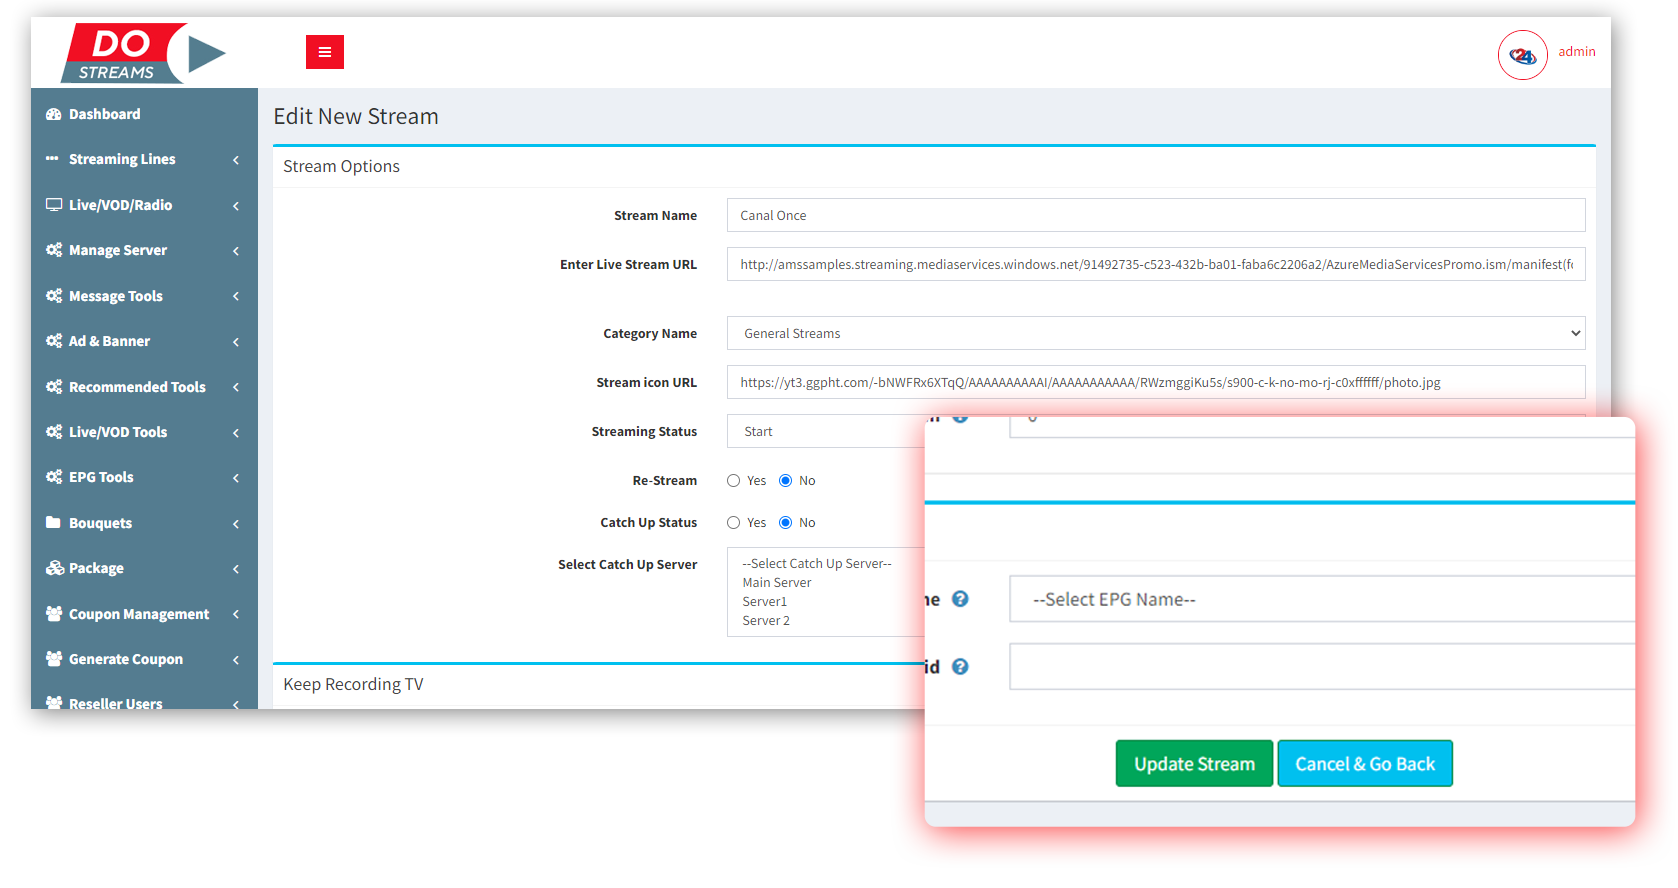This screenshot has width=1678, height=888.
Task: Open the EPG Tools menu item
Action: coord(101,477)
